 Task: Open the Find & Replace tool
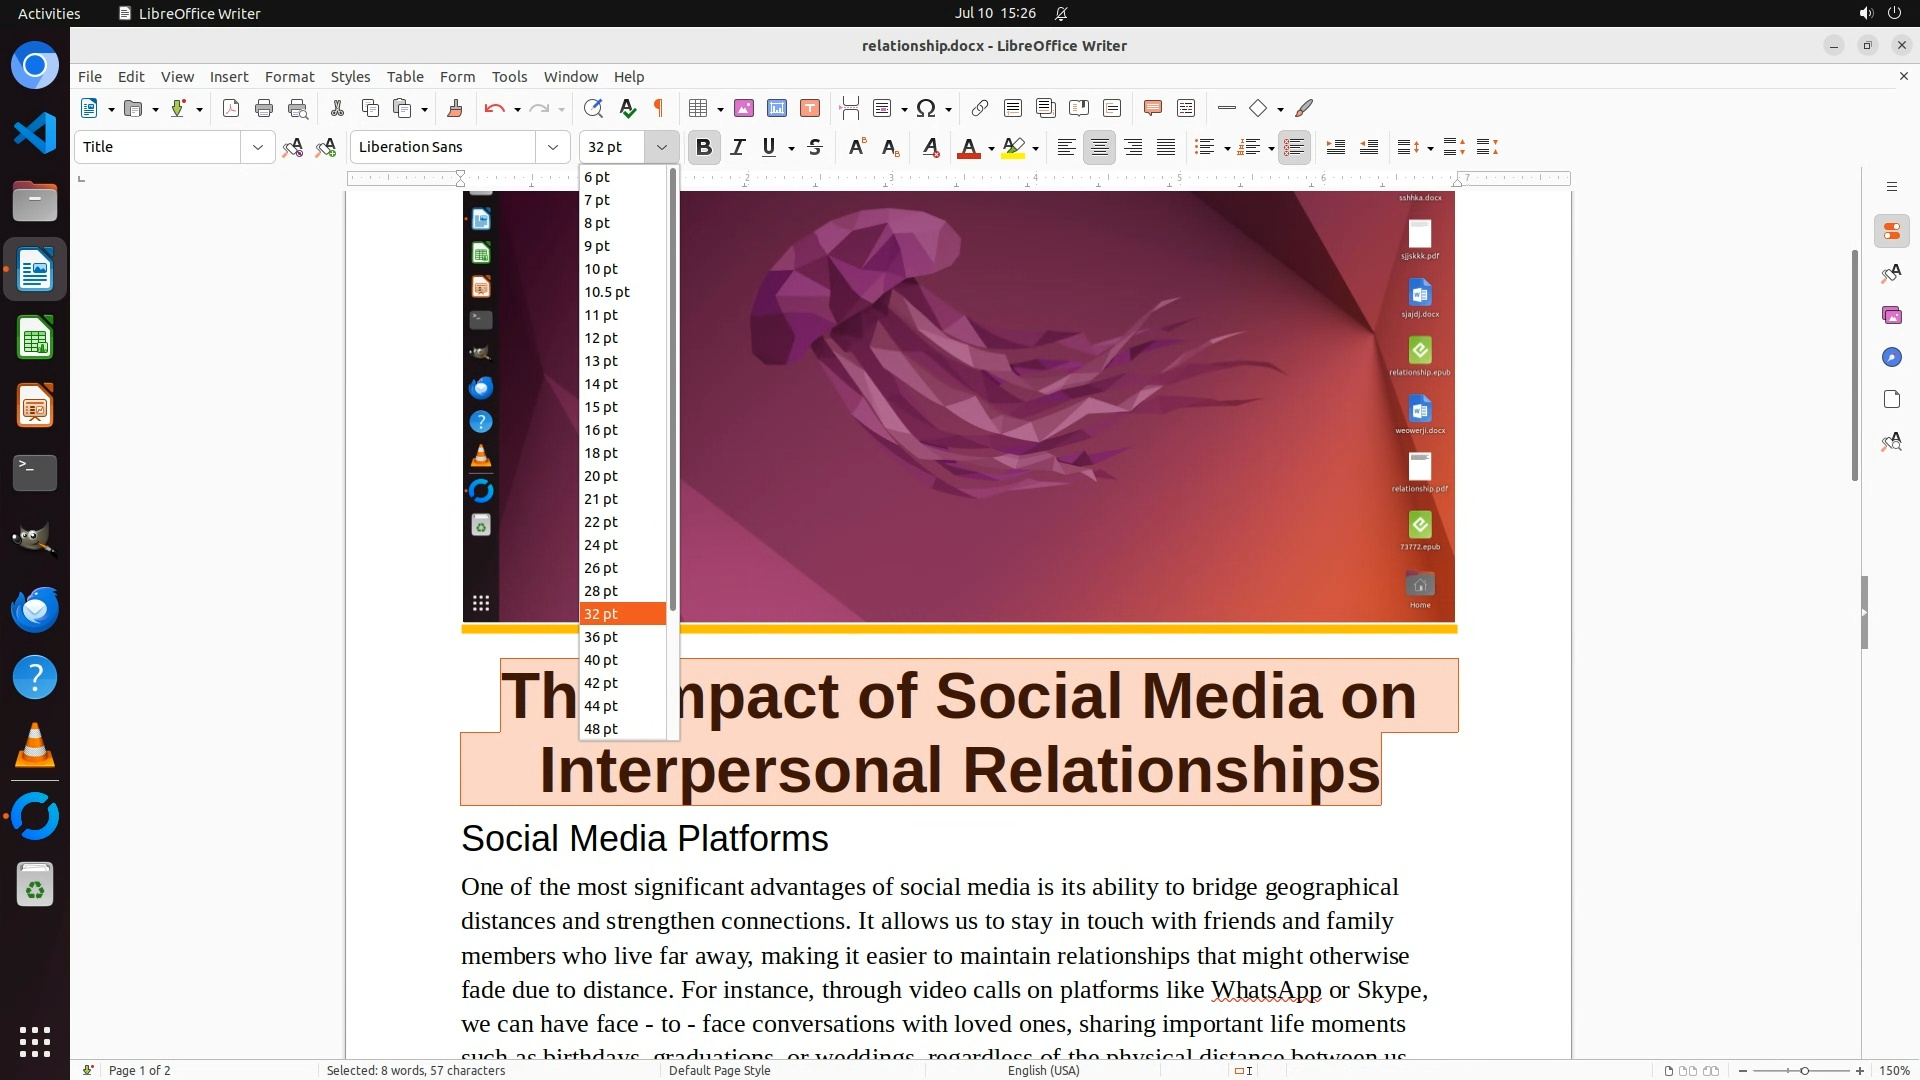tap(593, 109)
